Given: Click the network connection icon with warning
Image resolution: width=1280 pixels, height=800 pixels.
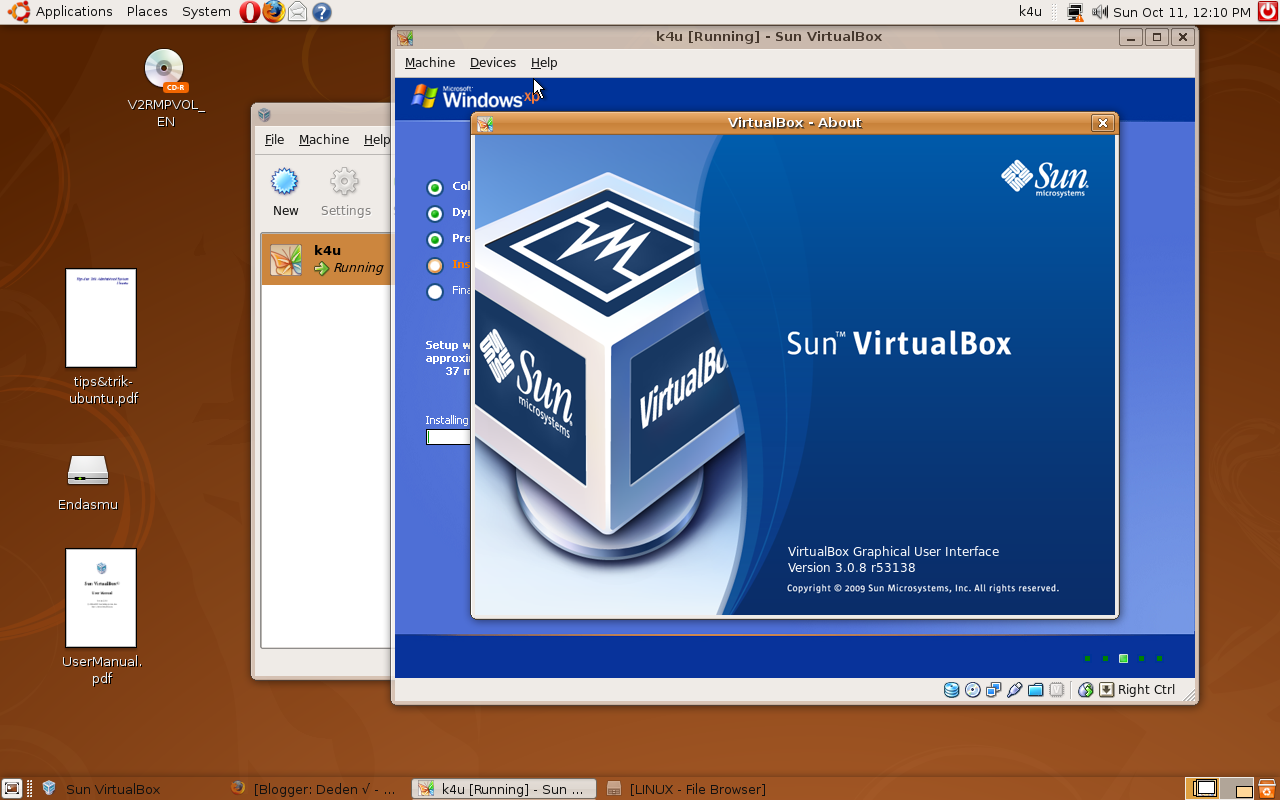Looking at the screenshot, I should coord(1075,12).
